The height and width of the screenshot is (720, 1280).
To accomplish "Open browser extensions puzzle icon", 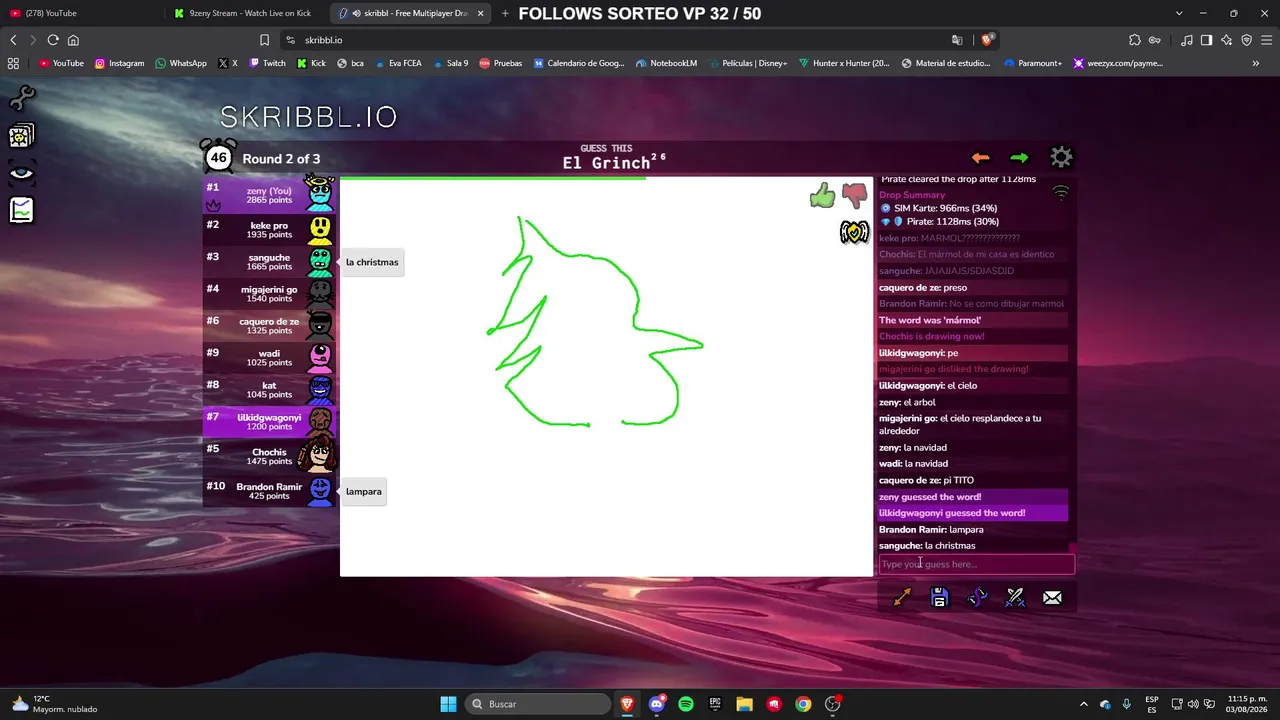I will (1135, 40).
